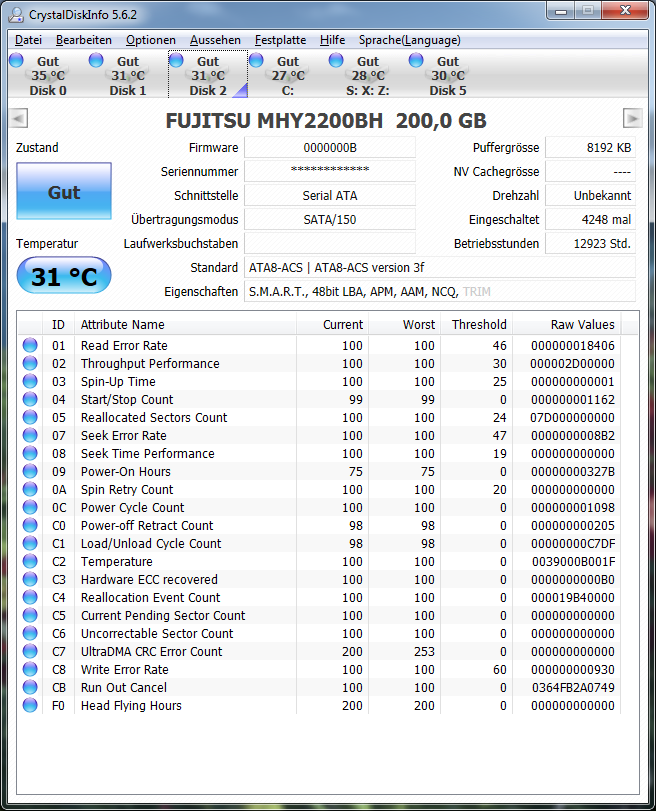The height and width of the screenshot is (811, 657).
Task: Click status orb of UltraDMA CRC Error Count
Action: click(x=30, y=651)
